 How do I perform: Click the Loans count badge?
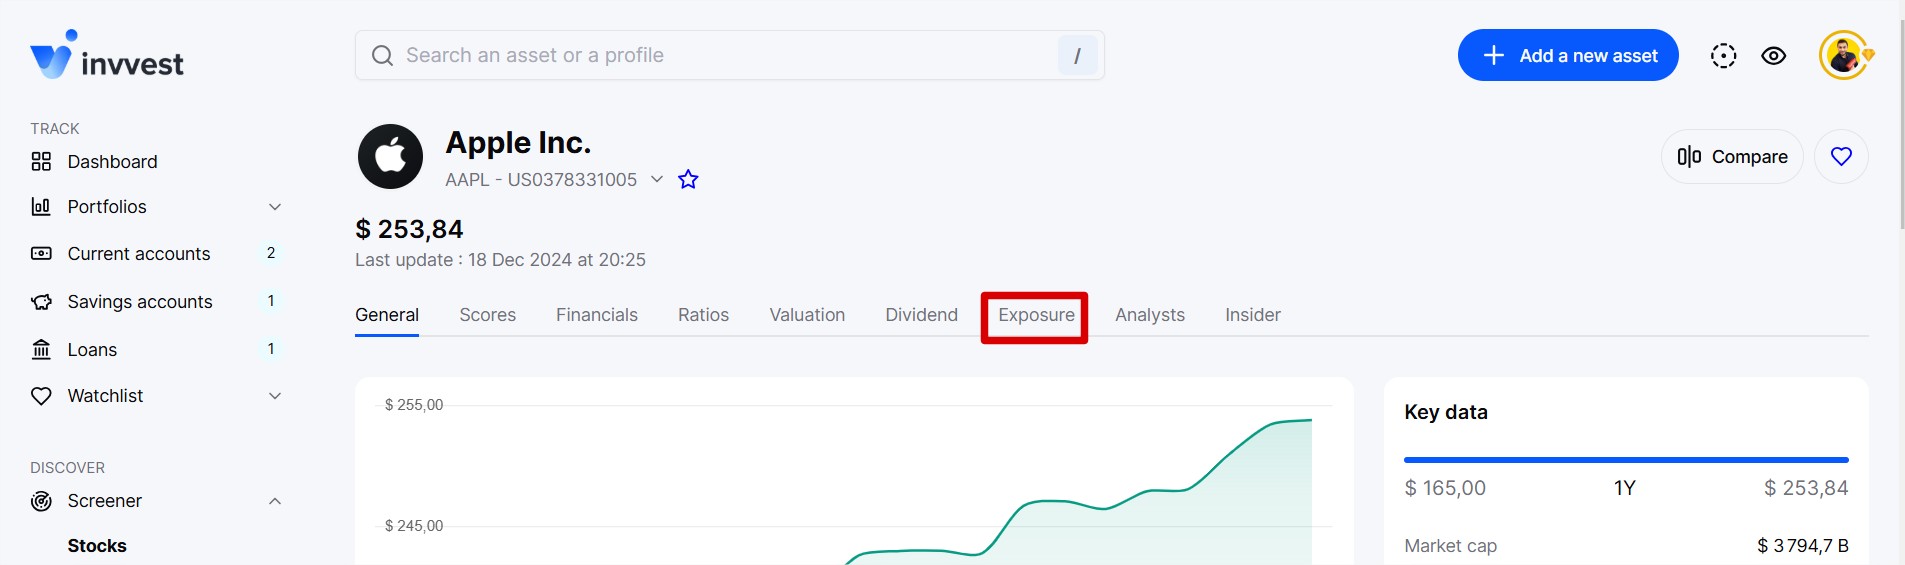pos(271,349)
